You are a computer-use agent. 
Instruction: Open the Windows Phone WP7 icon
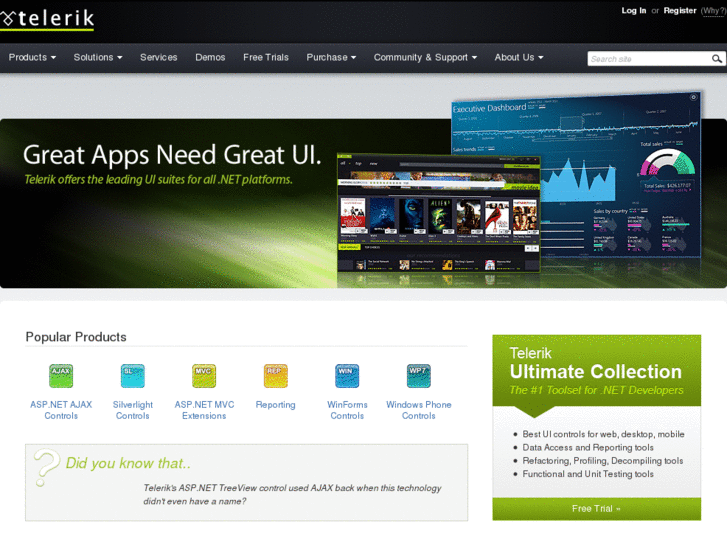click(419, 376)
